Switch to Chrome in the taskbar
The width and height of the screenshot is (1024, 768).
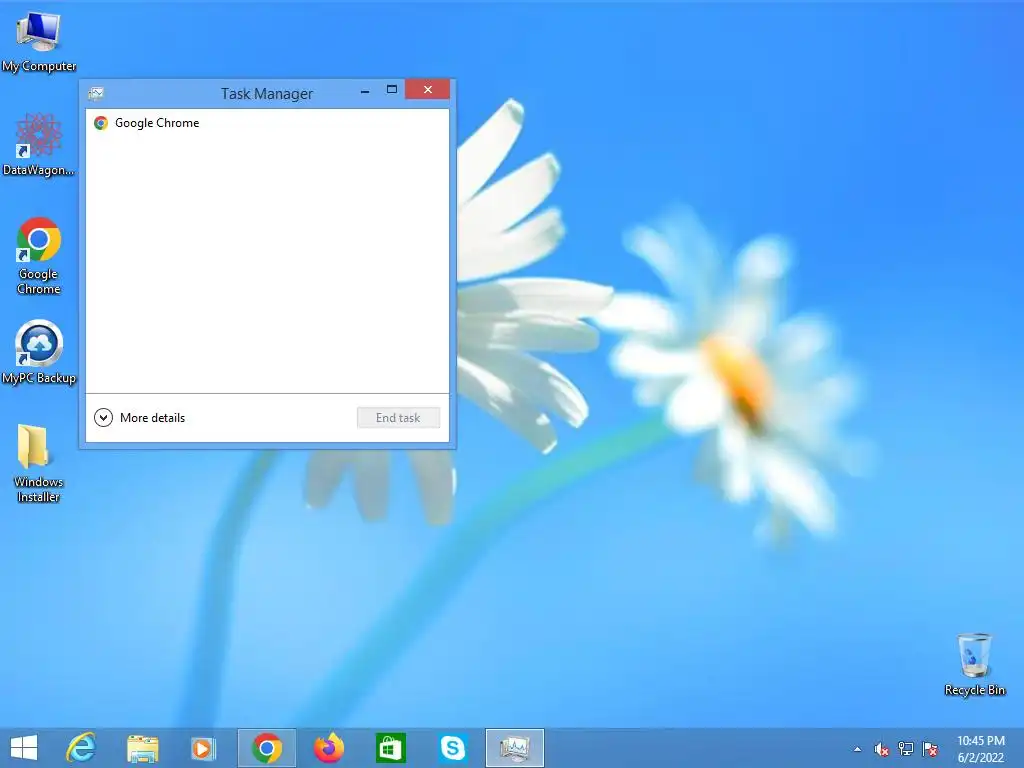[x=266, y=748]
